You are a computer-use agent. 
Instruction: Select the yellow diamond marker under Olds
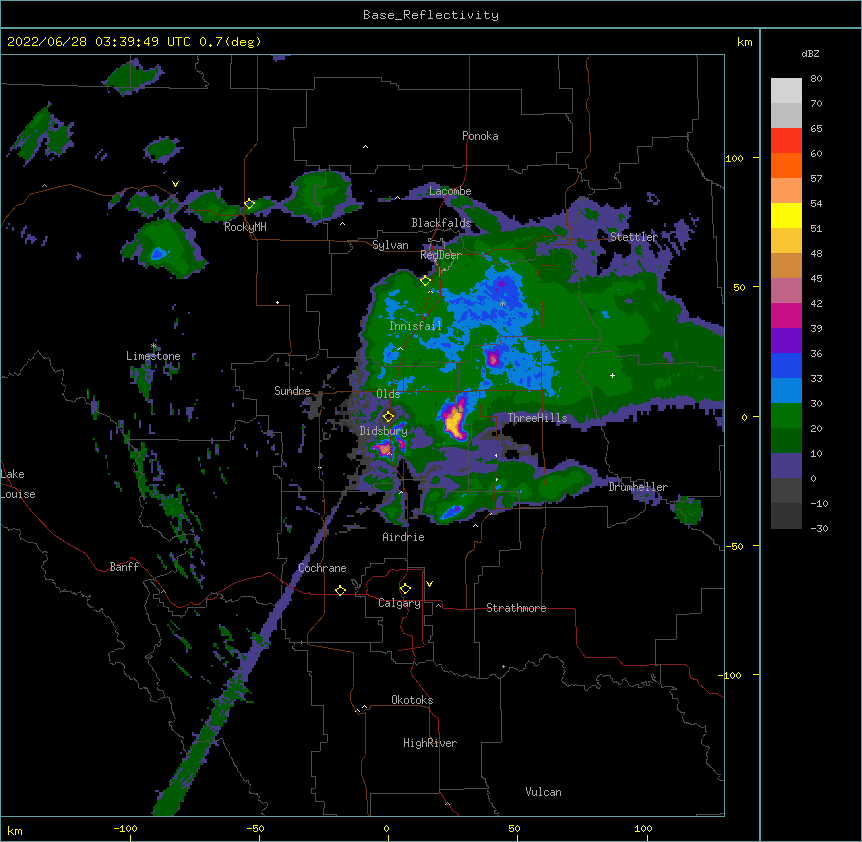coord(389,416)
